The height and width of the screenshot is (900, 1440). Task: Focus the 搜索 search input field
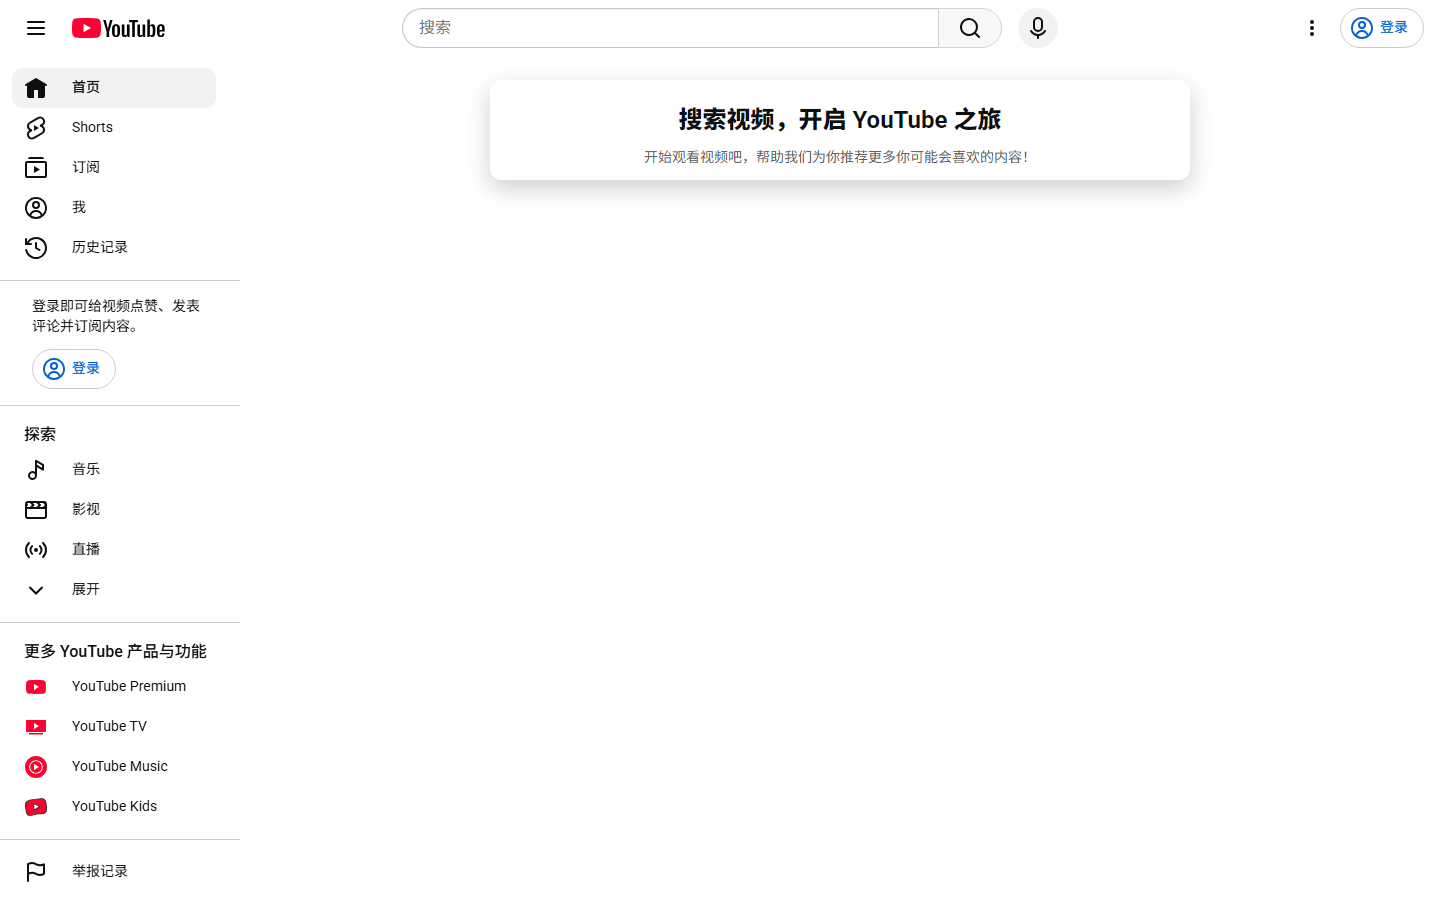(x=670, y=28)
